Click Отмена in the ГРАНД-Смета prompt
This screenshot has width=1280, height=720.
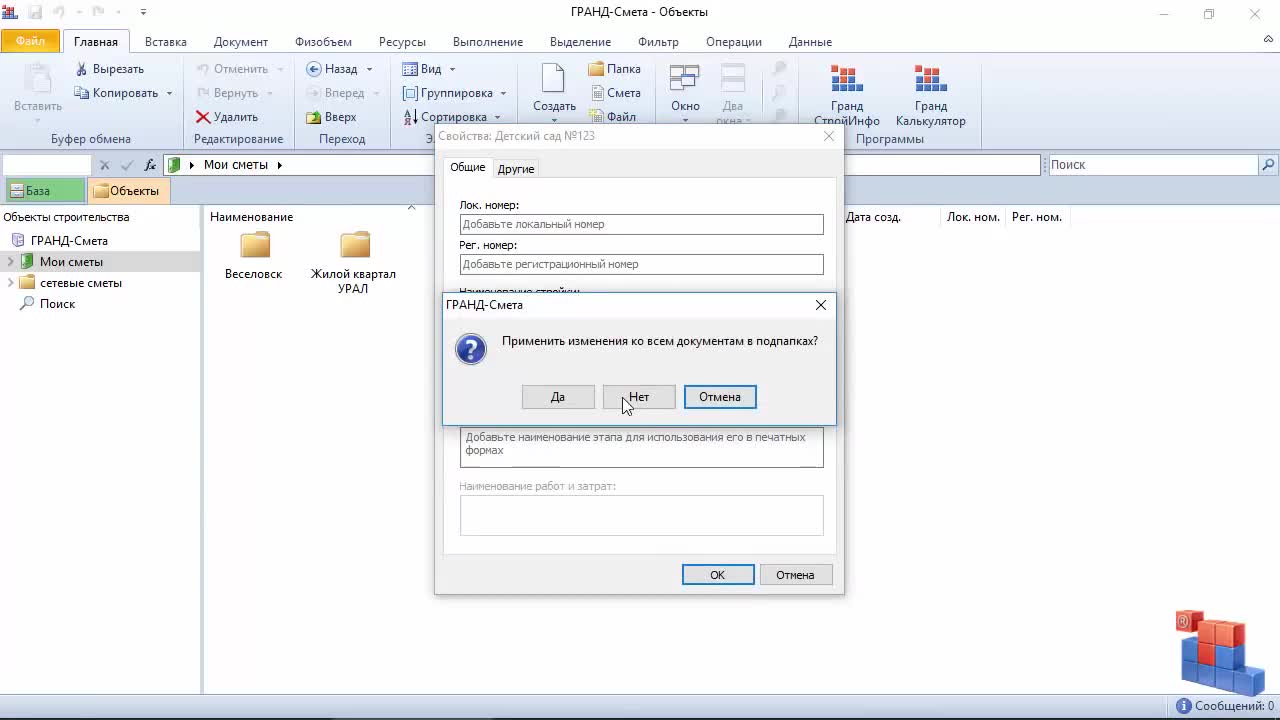(720, 397)
